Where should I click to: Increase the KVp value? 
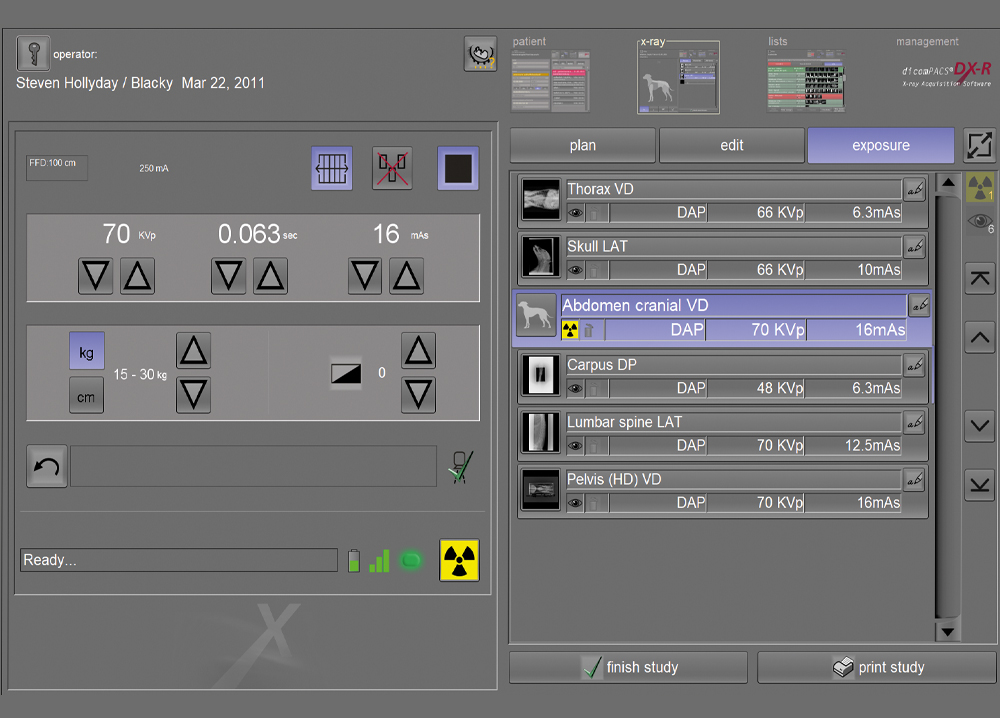coord(138,275)
